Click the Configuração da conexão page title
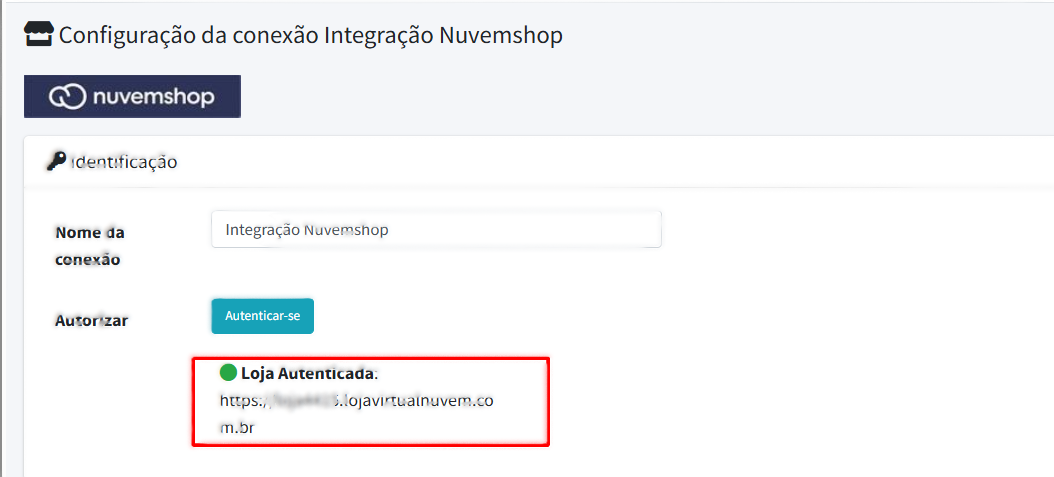Screen dimensions: 1054x477 [190, 36]
